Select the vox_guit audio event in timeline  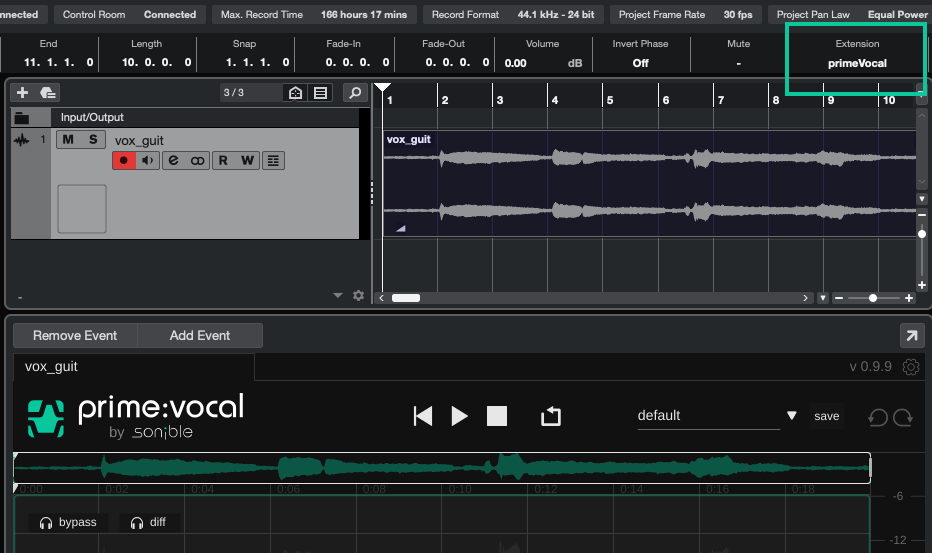649,184
